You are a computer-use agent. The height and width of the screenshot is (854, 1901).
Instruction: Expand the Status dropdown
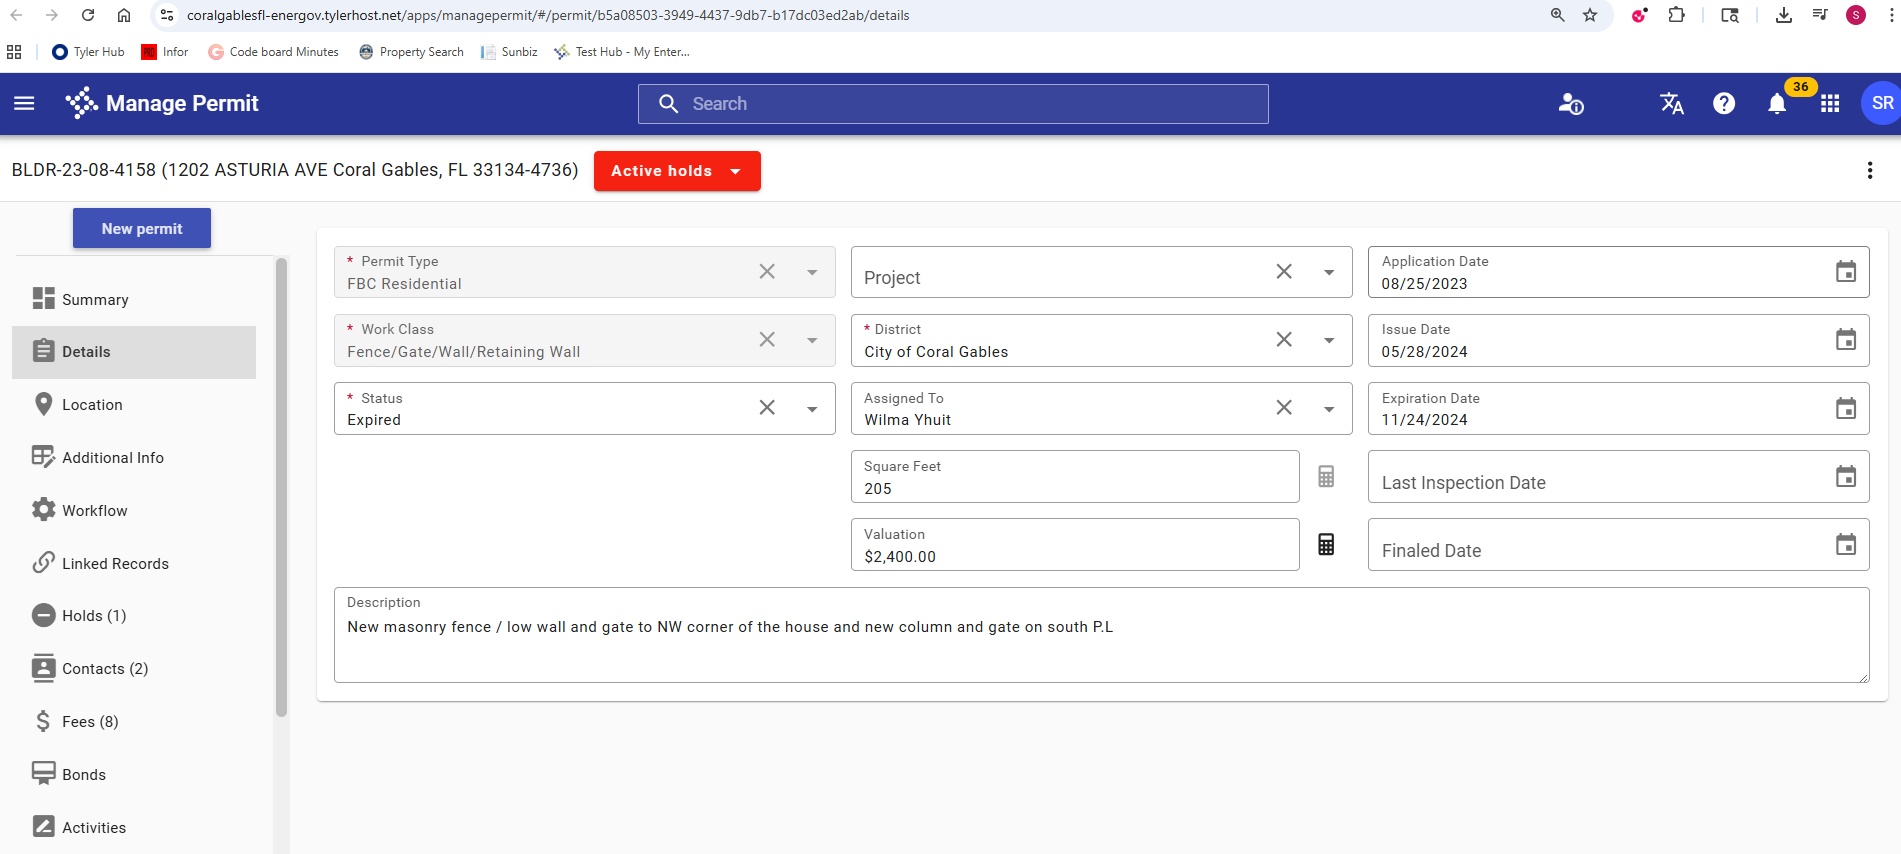tap(812, 409)
